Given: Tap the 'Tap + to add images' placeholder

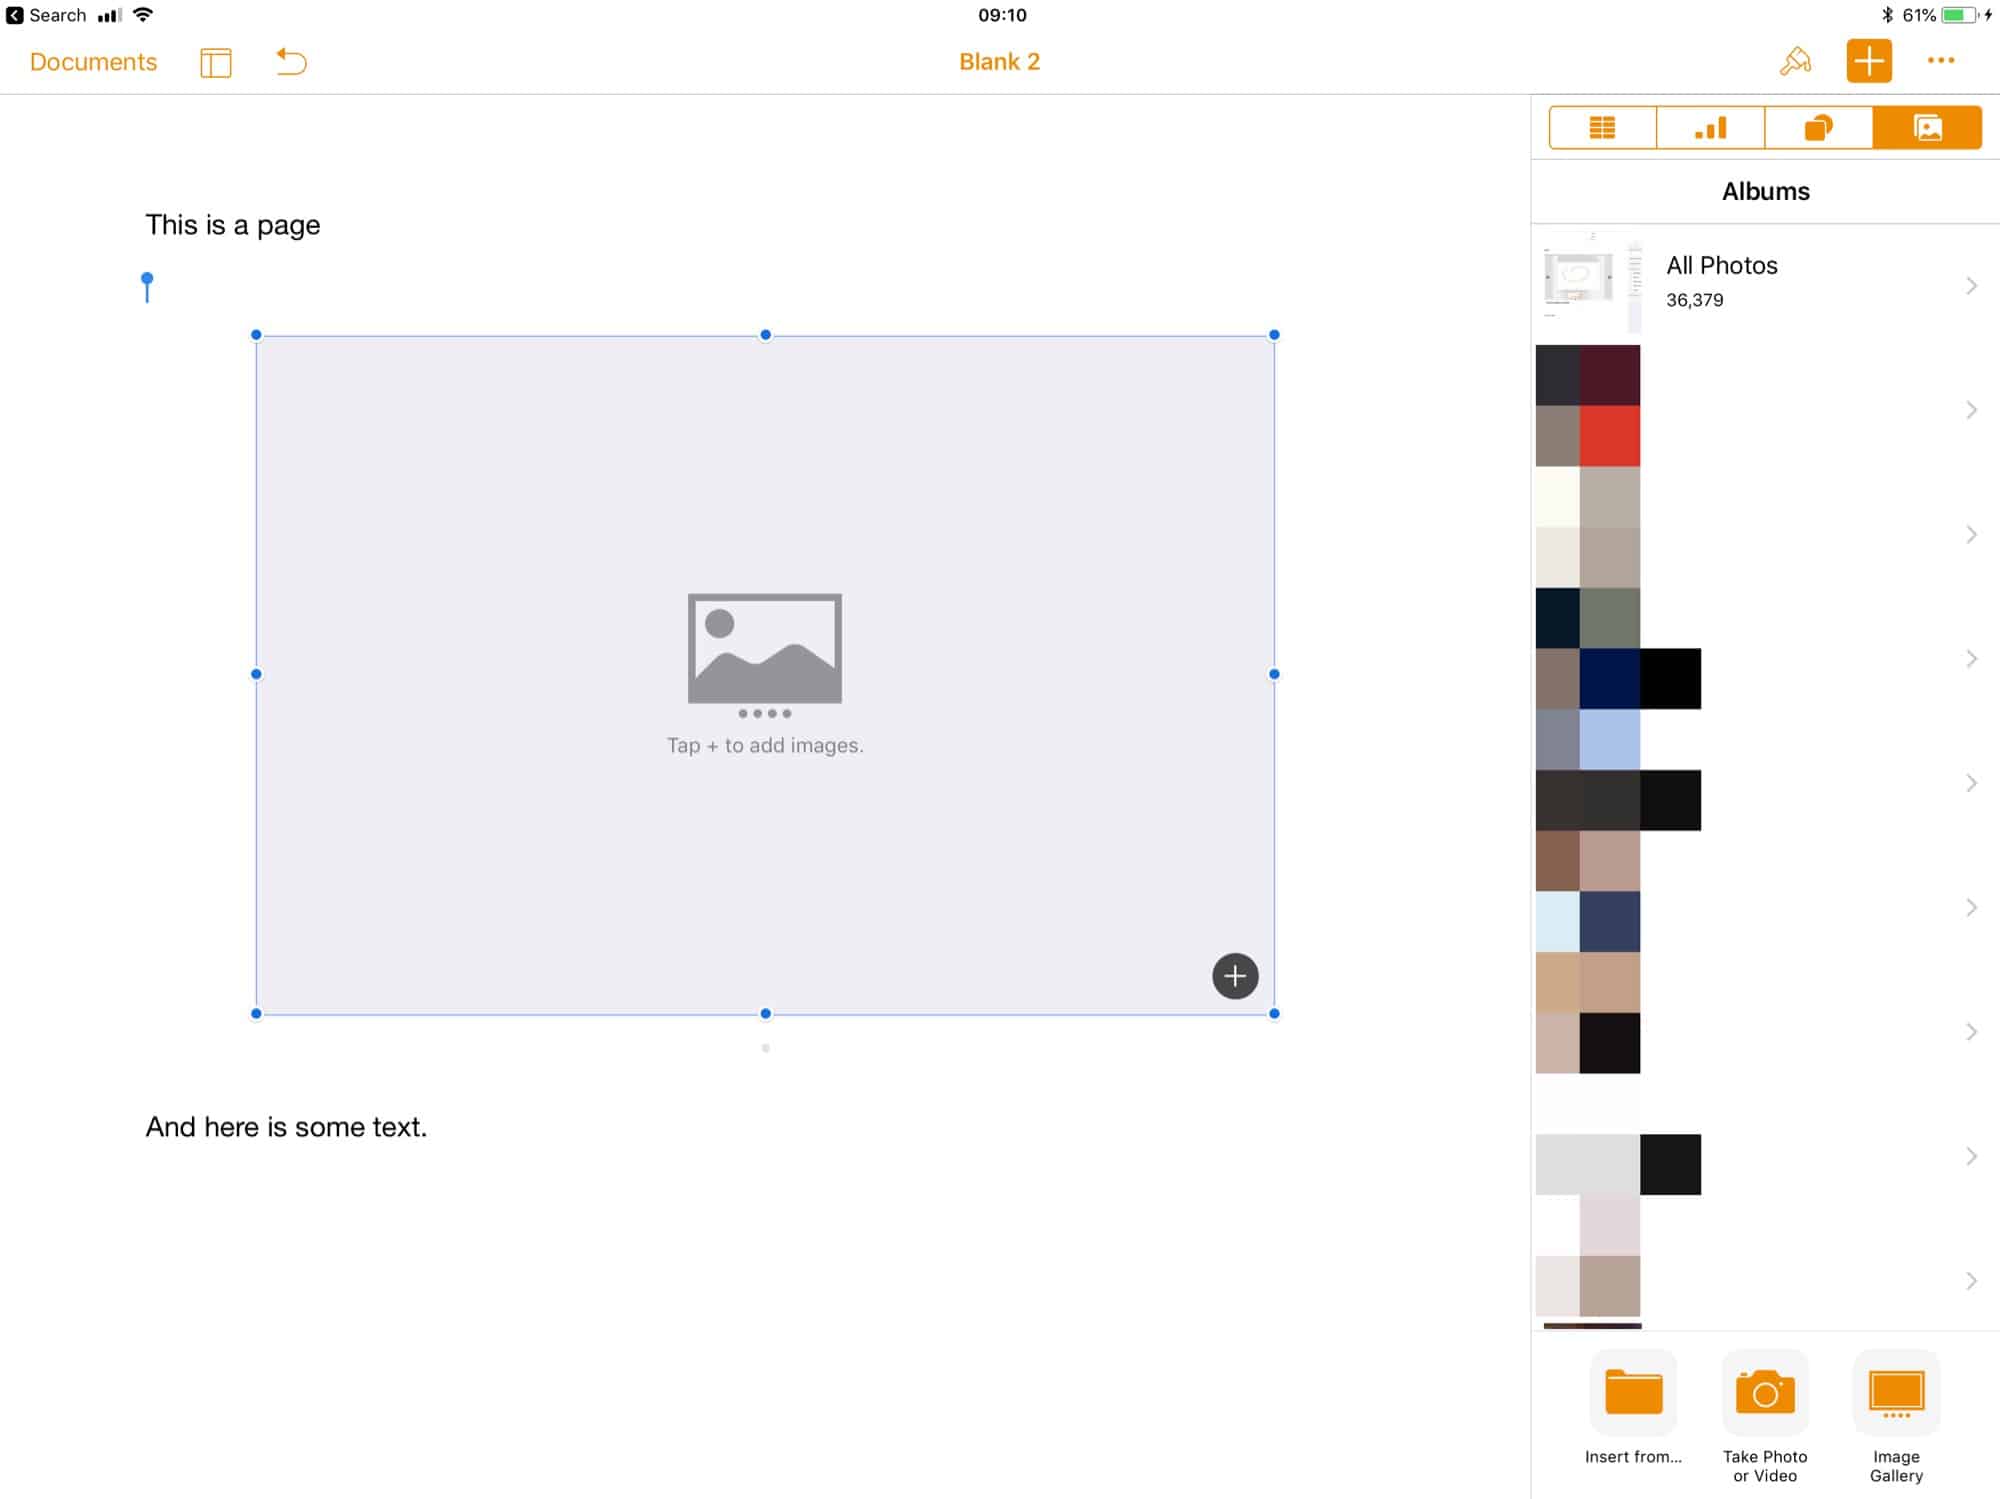Looking at the screenshot, I should click(765, 744).
